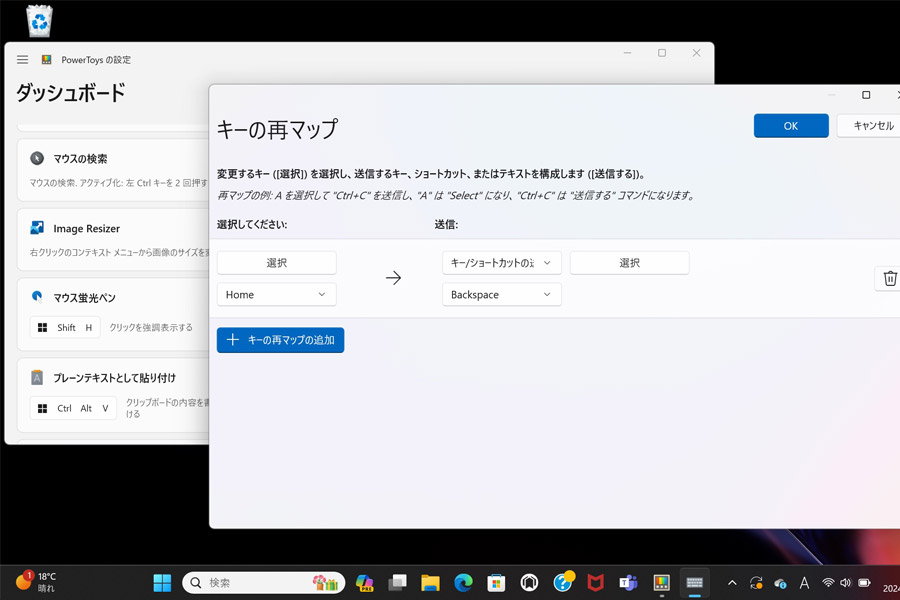Open McAfee from the taskbar

tap(595, 583)
